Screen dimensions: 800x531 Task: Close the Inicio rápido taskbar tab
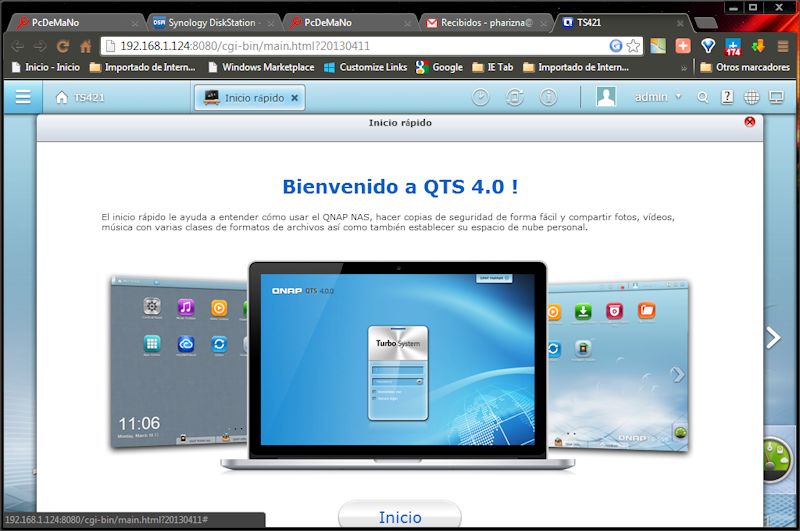pyautogui.click(x=294, y=98)
